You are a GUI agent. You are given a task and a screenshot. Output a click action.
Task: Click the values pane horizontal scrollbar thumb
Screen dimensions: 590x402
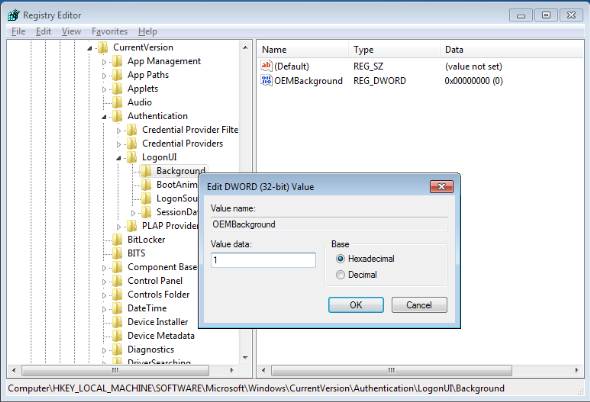point(391,370)
